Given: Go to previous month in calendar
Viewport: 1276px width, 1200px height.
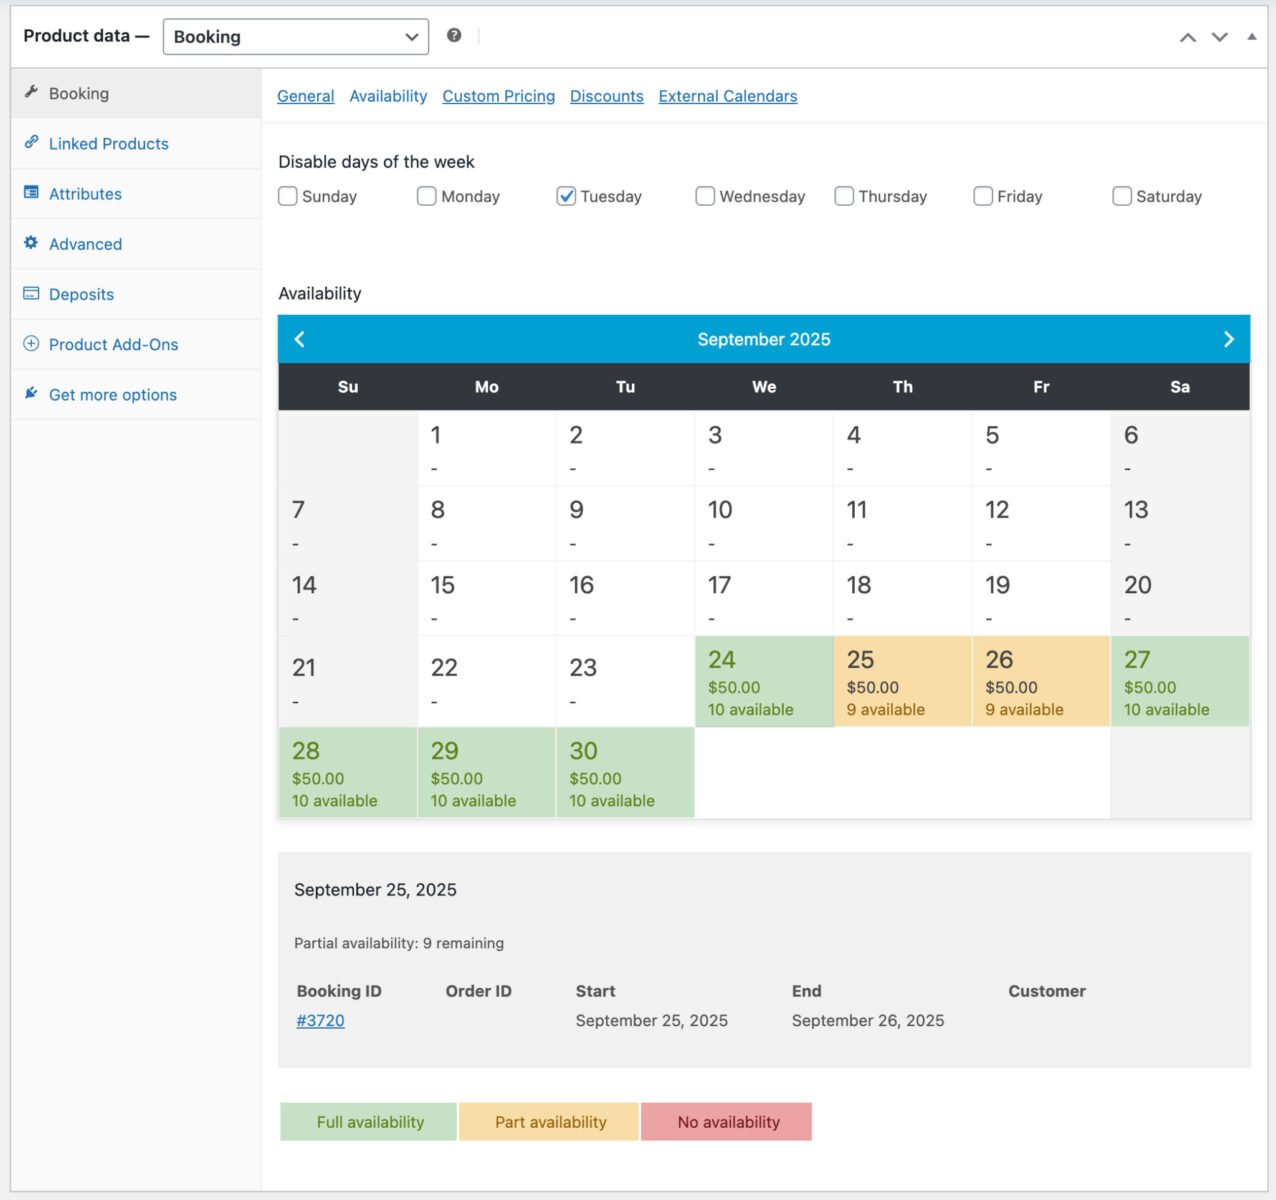Looking at the screenshot, I should click(299, 339).
